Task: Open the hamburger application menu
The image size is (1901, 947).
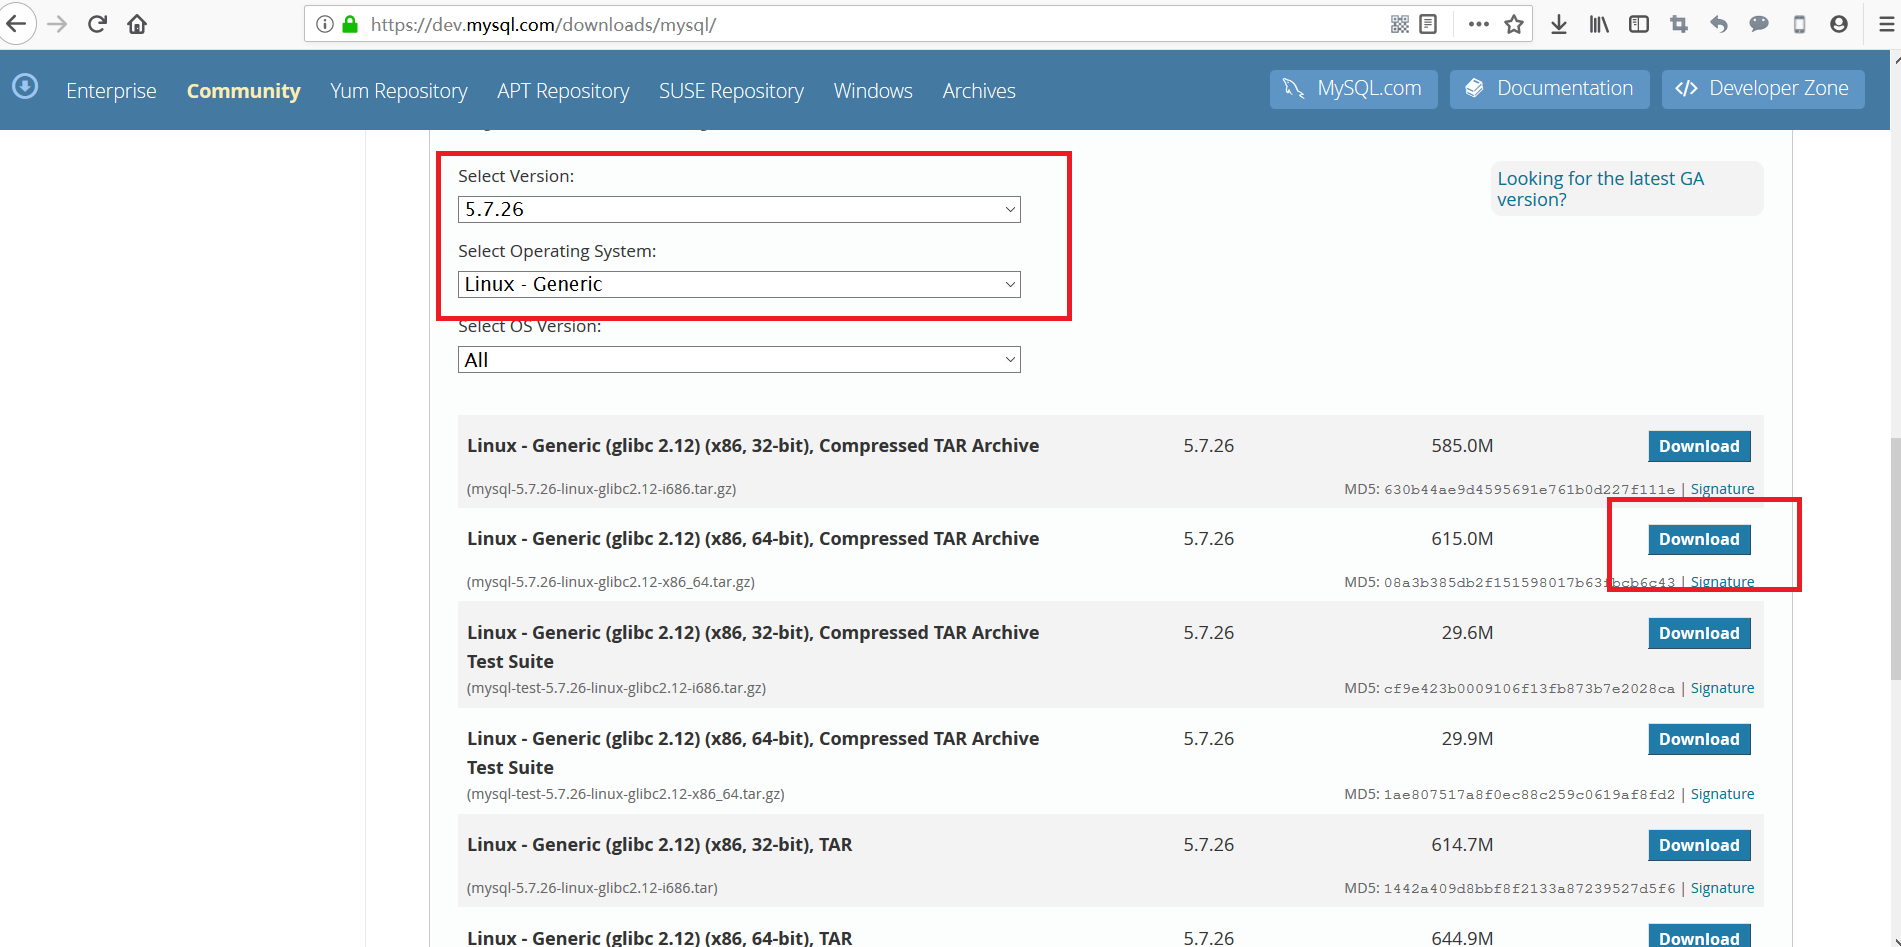Action: 1886,24
